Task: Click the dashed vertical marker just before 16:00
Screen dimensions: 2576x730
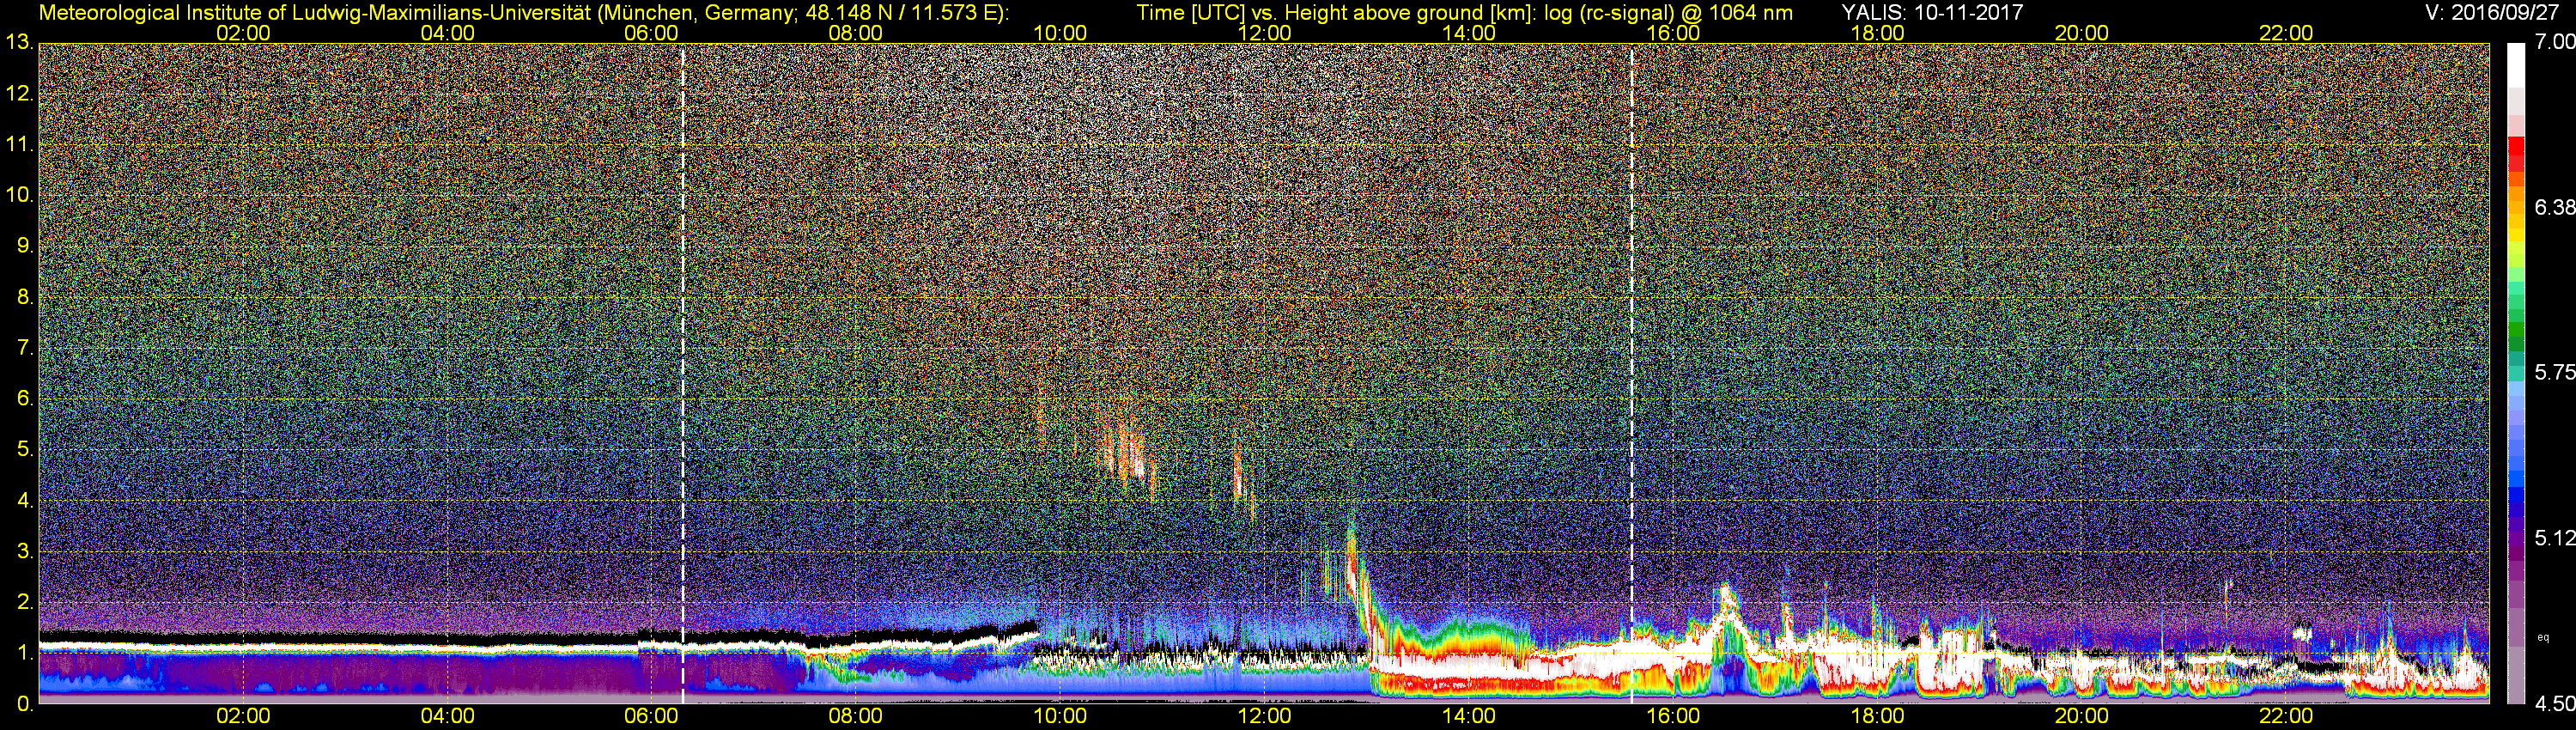Action: click(x=1632, y=373)
